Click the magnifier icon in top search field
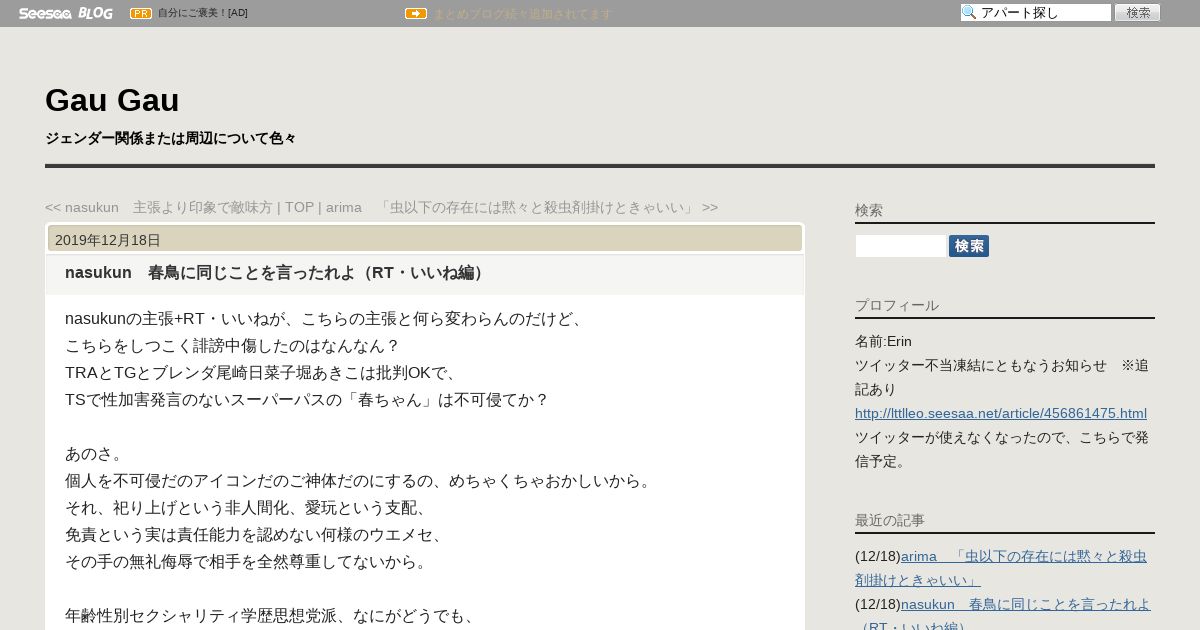 click(x=969, y=13)
